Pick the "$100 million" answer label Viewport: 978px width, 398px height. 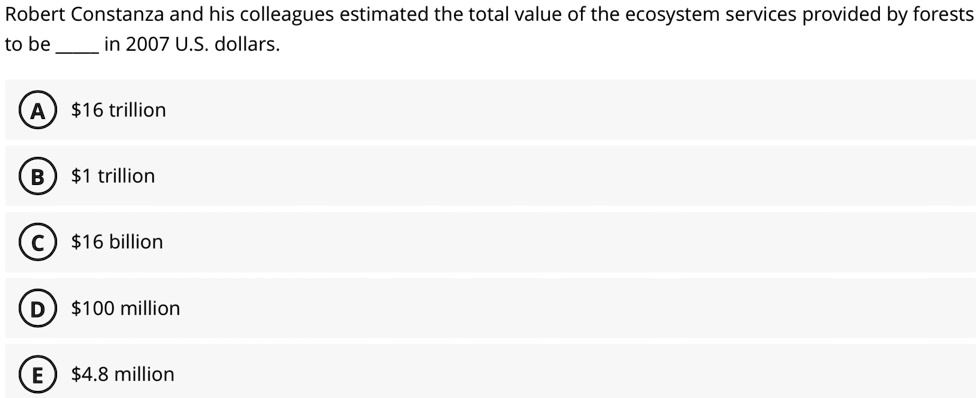coord(125,308)
